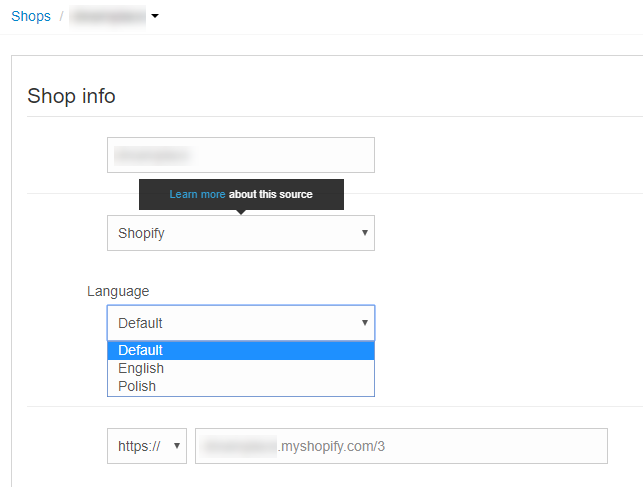Screen dimensions: 643x487
Task: Open the Learn more link in tooltip
Action: coord(197,194)
